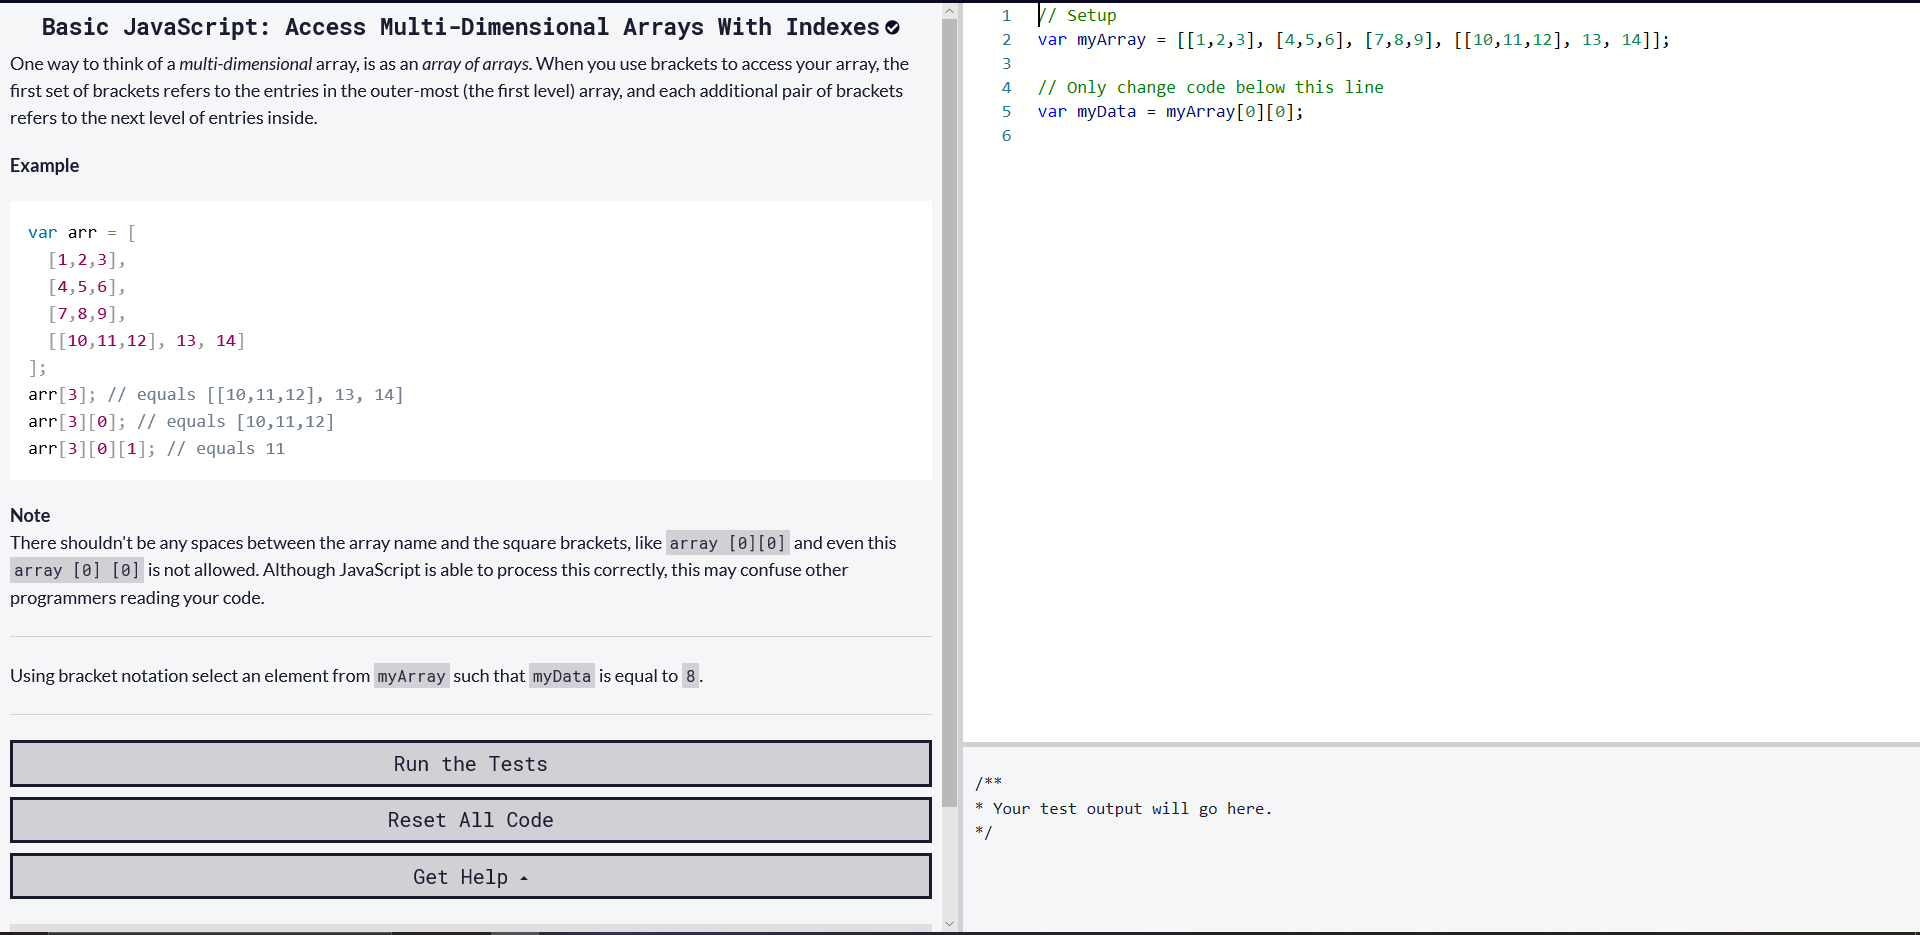
Task: Click the test output placeholder text
Action: point(1130,809)
